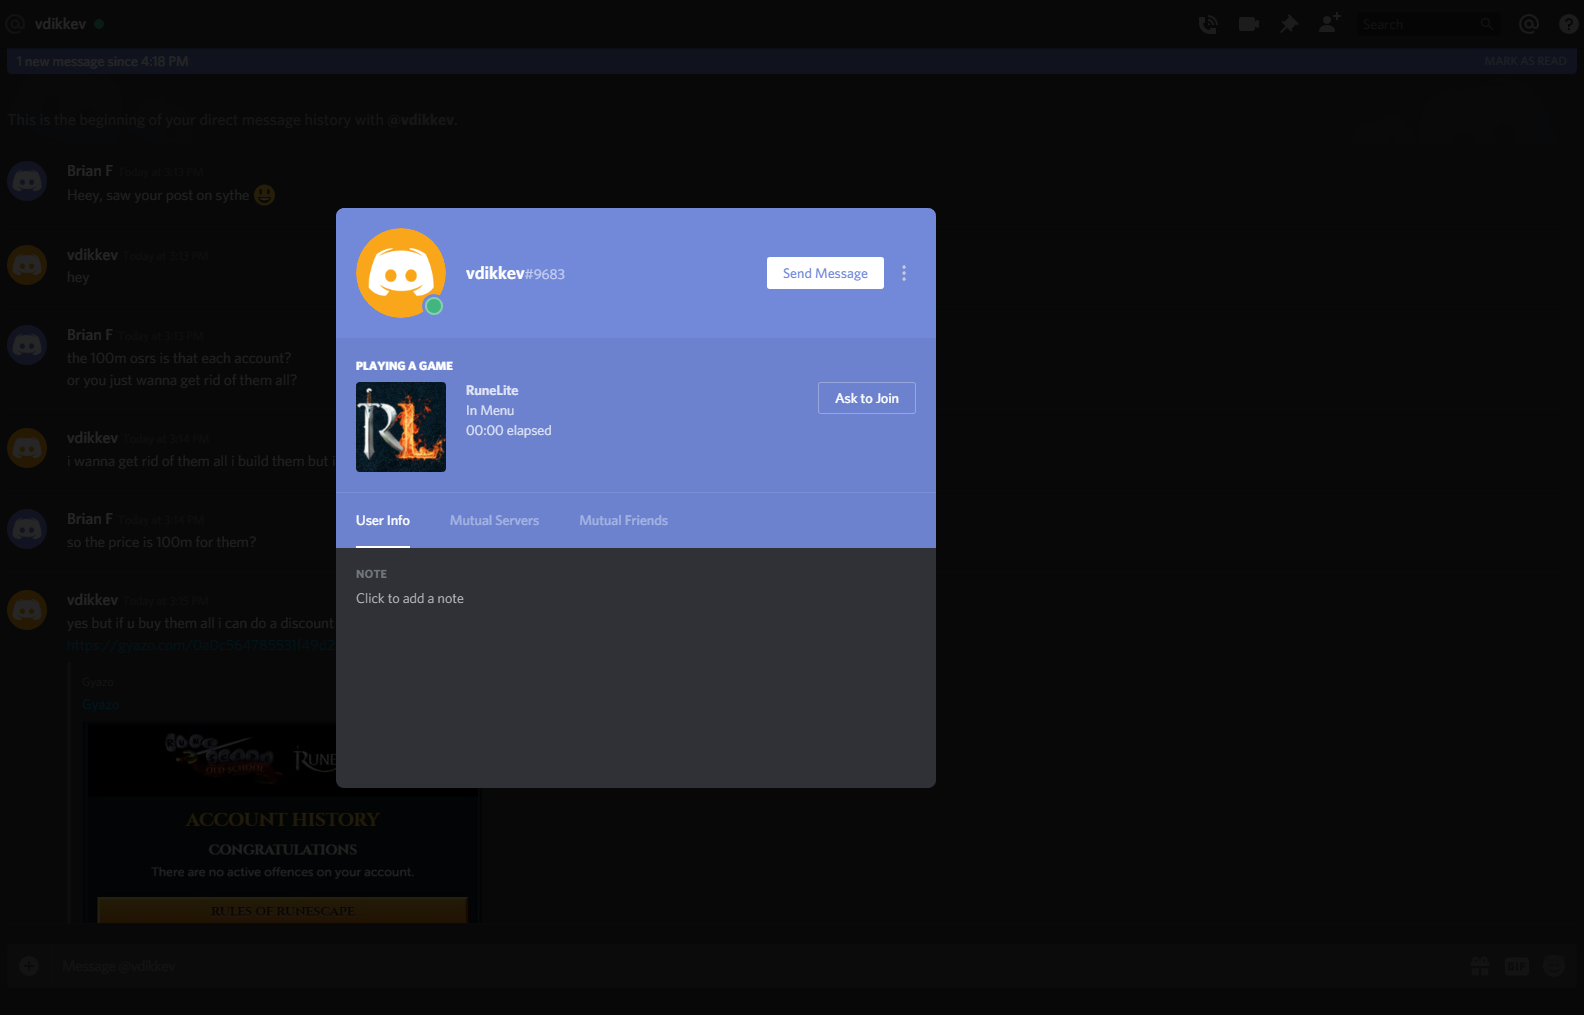Screen dimensions: 1584x1015
Task: Click Brian F avatar on first message
Action: [x=27, y=181]
